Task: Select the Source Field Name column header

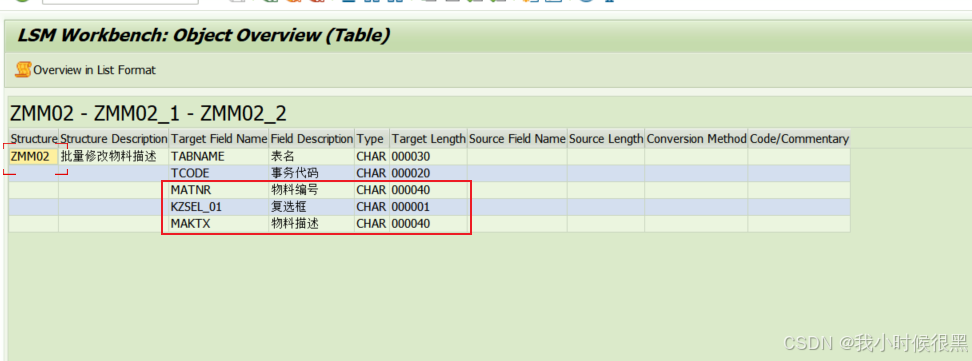Action: coord(517,139)
